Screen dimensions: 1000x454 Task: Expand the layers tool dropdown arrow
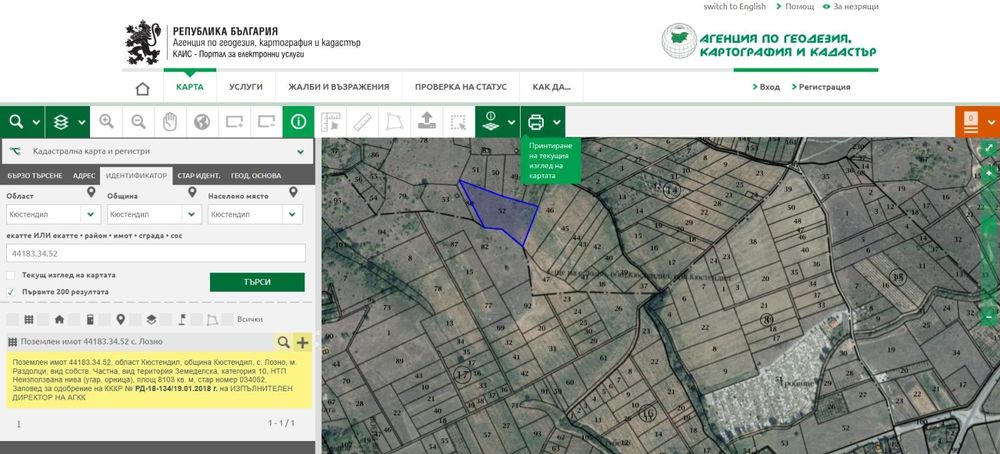pos(82,122)
